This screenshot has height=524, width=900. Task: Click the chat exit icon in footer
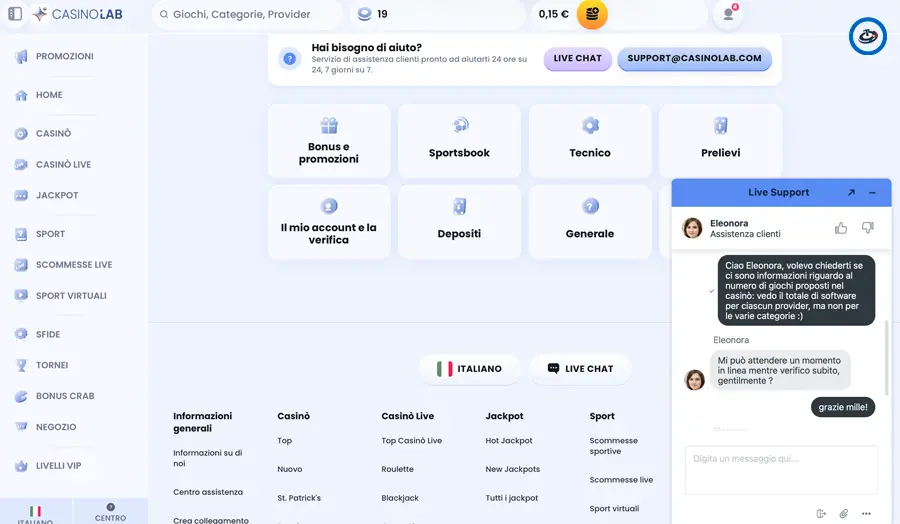[821, 513]
